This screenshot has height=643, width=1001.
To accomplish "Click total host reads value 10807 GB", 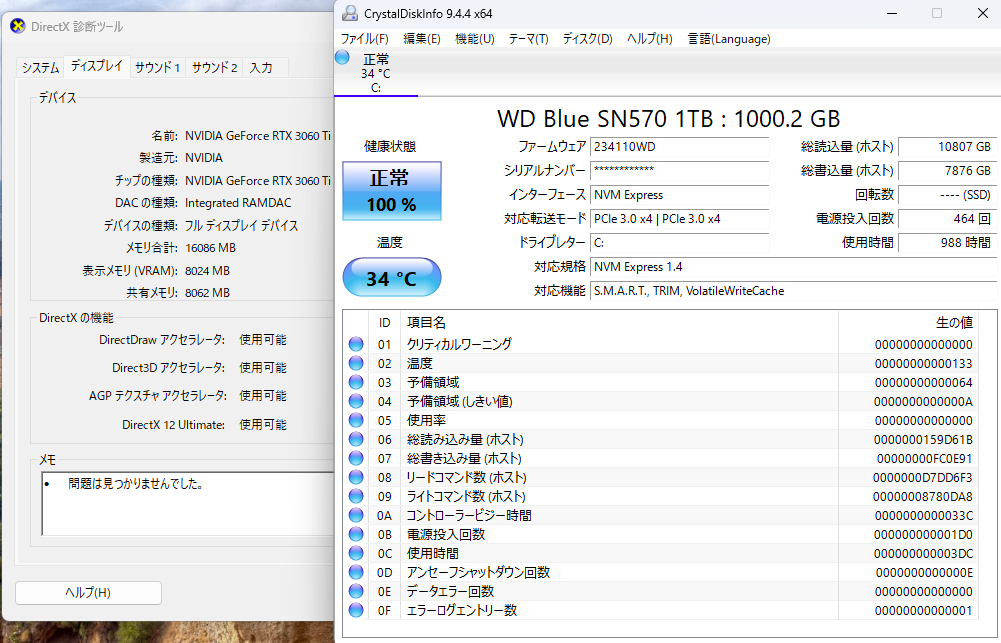I will click(947, 147).
